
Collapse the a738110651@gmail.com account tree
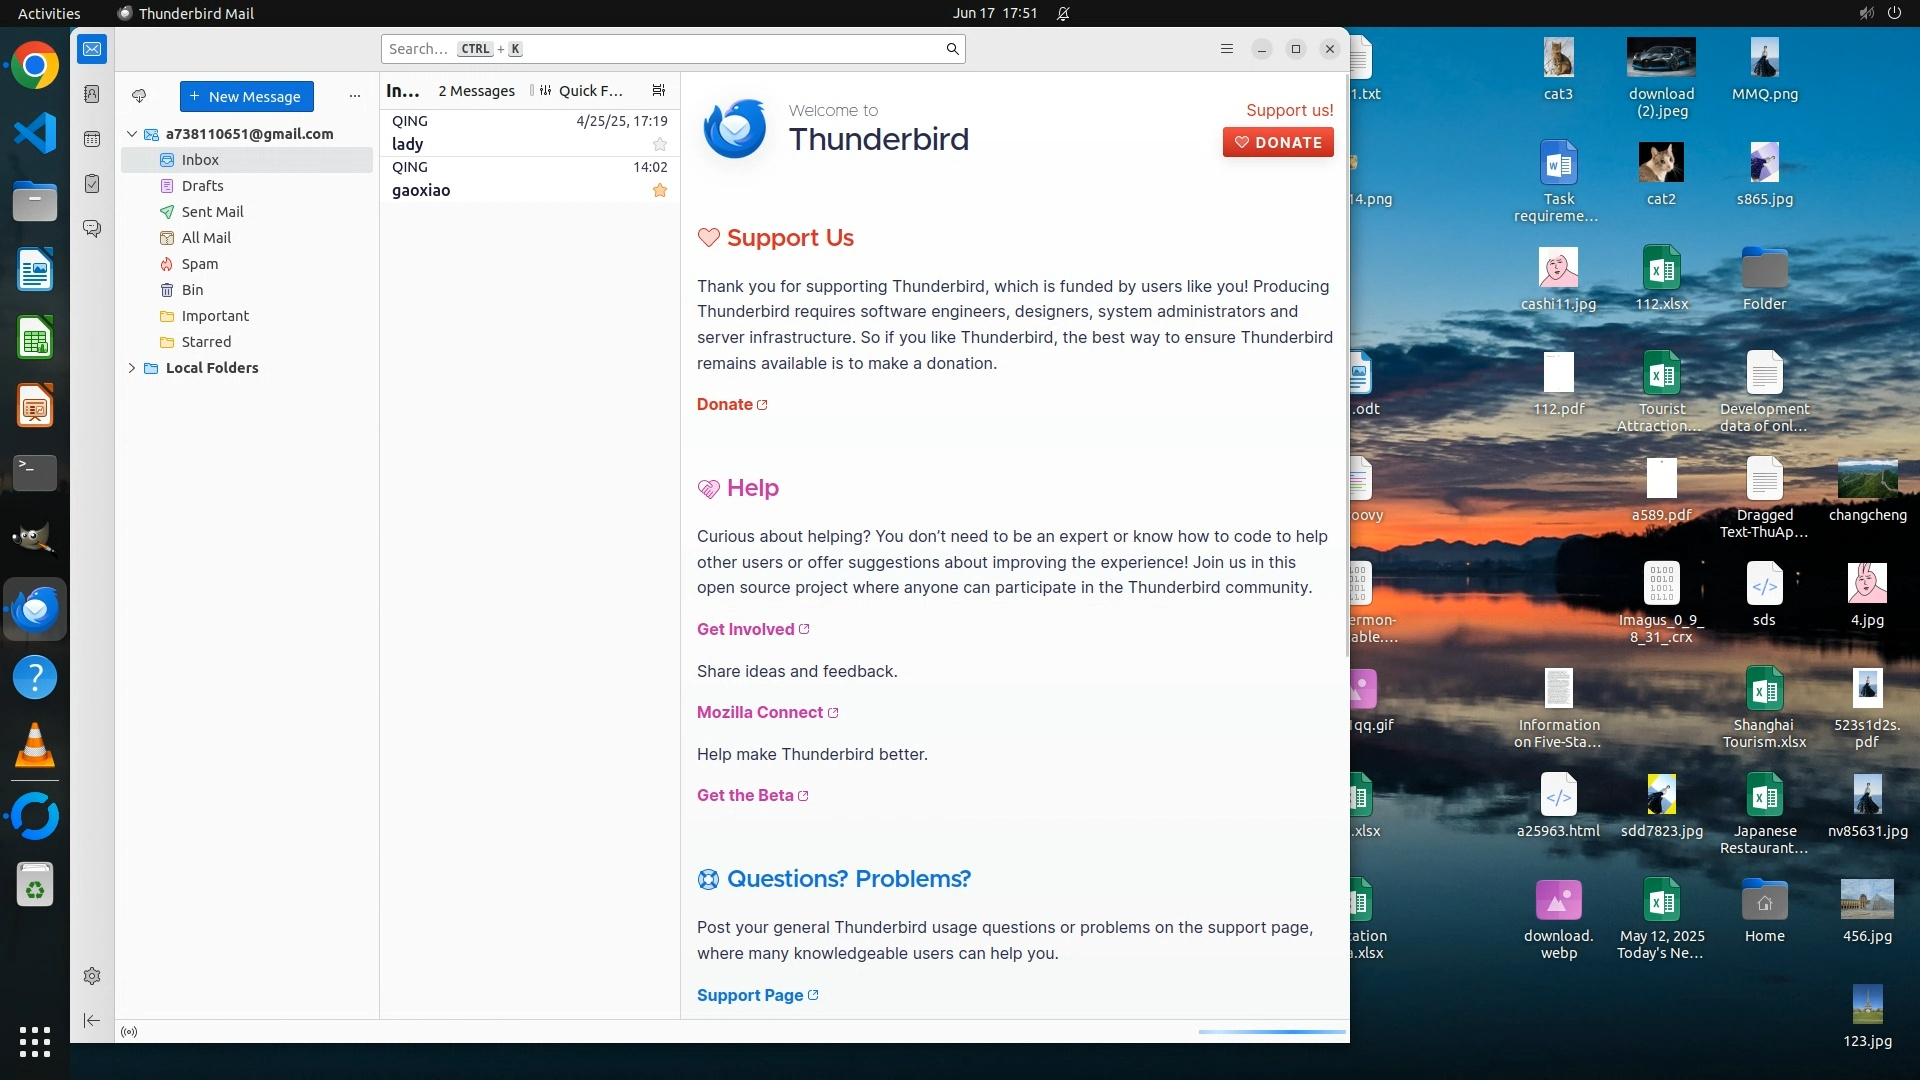[x=131, y=134]
